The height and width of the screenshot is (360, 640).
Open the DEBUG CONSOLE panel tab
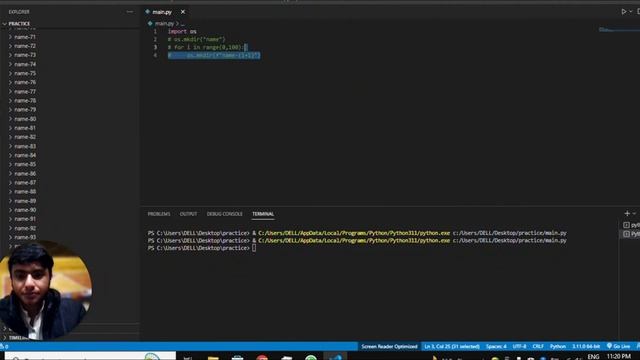coord(224,214)
